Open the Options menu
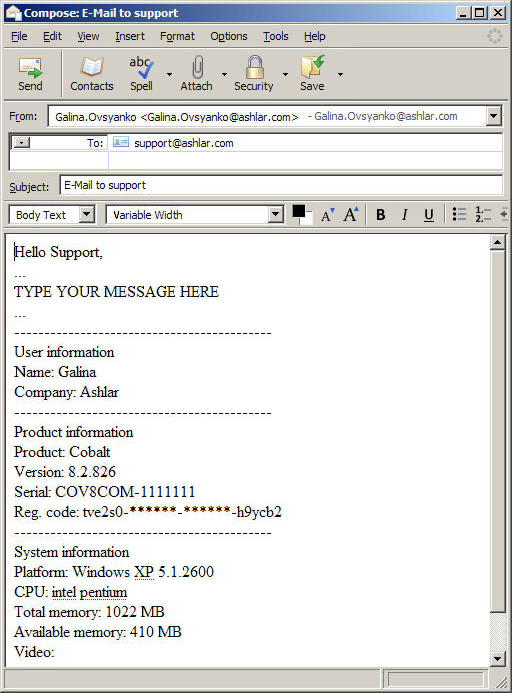Viewport: 512px width, 693px height. 229,36
